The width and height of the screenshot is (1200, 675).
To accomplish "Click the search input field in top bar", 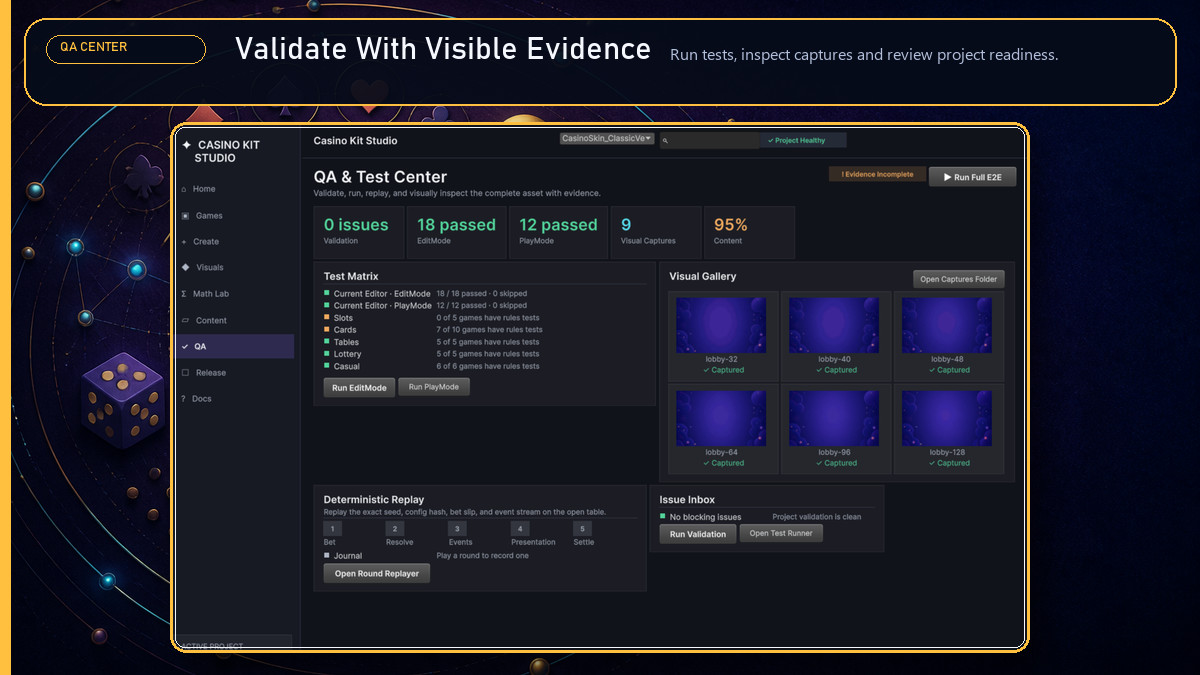I will 709,141.
